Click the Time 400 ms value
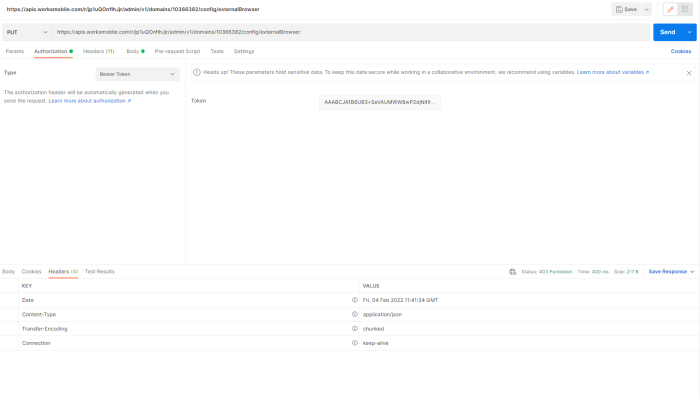Viewport: 700px width, 397px height. [600, 272]
